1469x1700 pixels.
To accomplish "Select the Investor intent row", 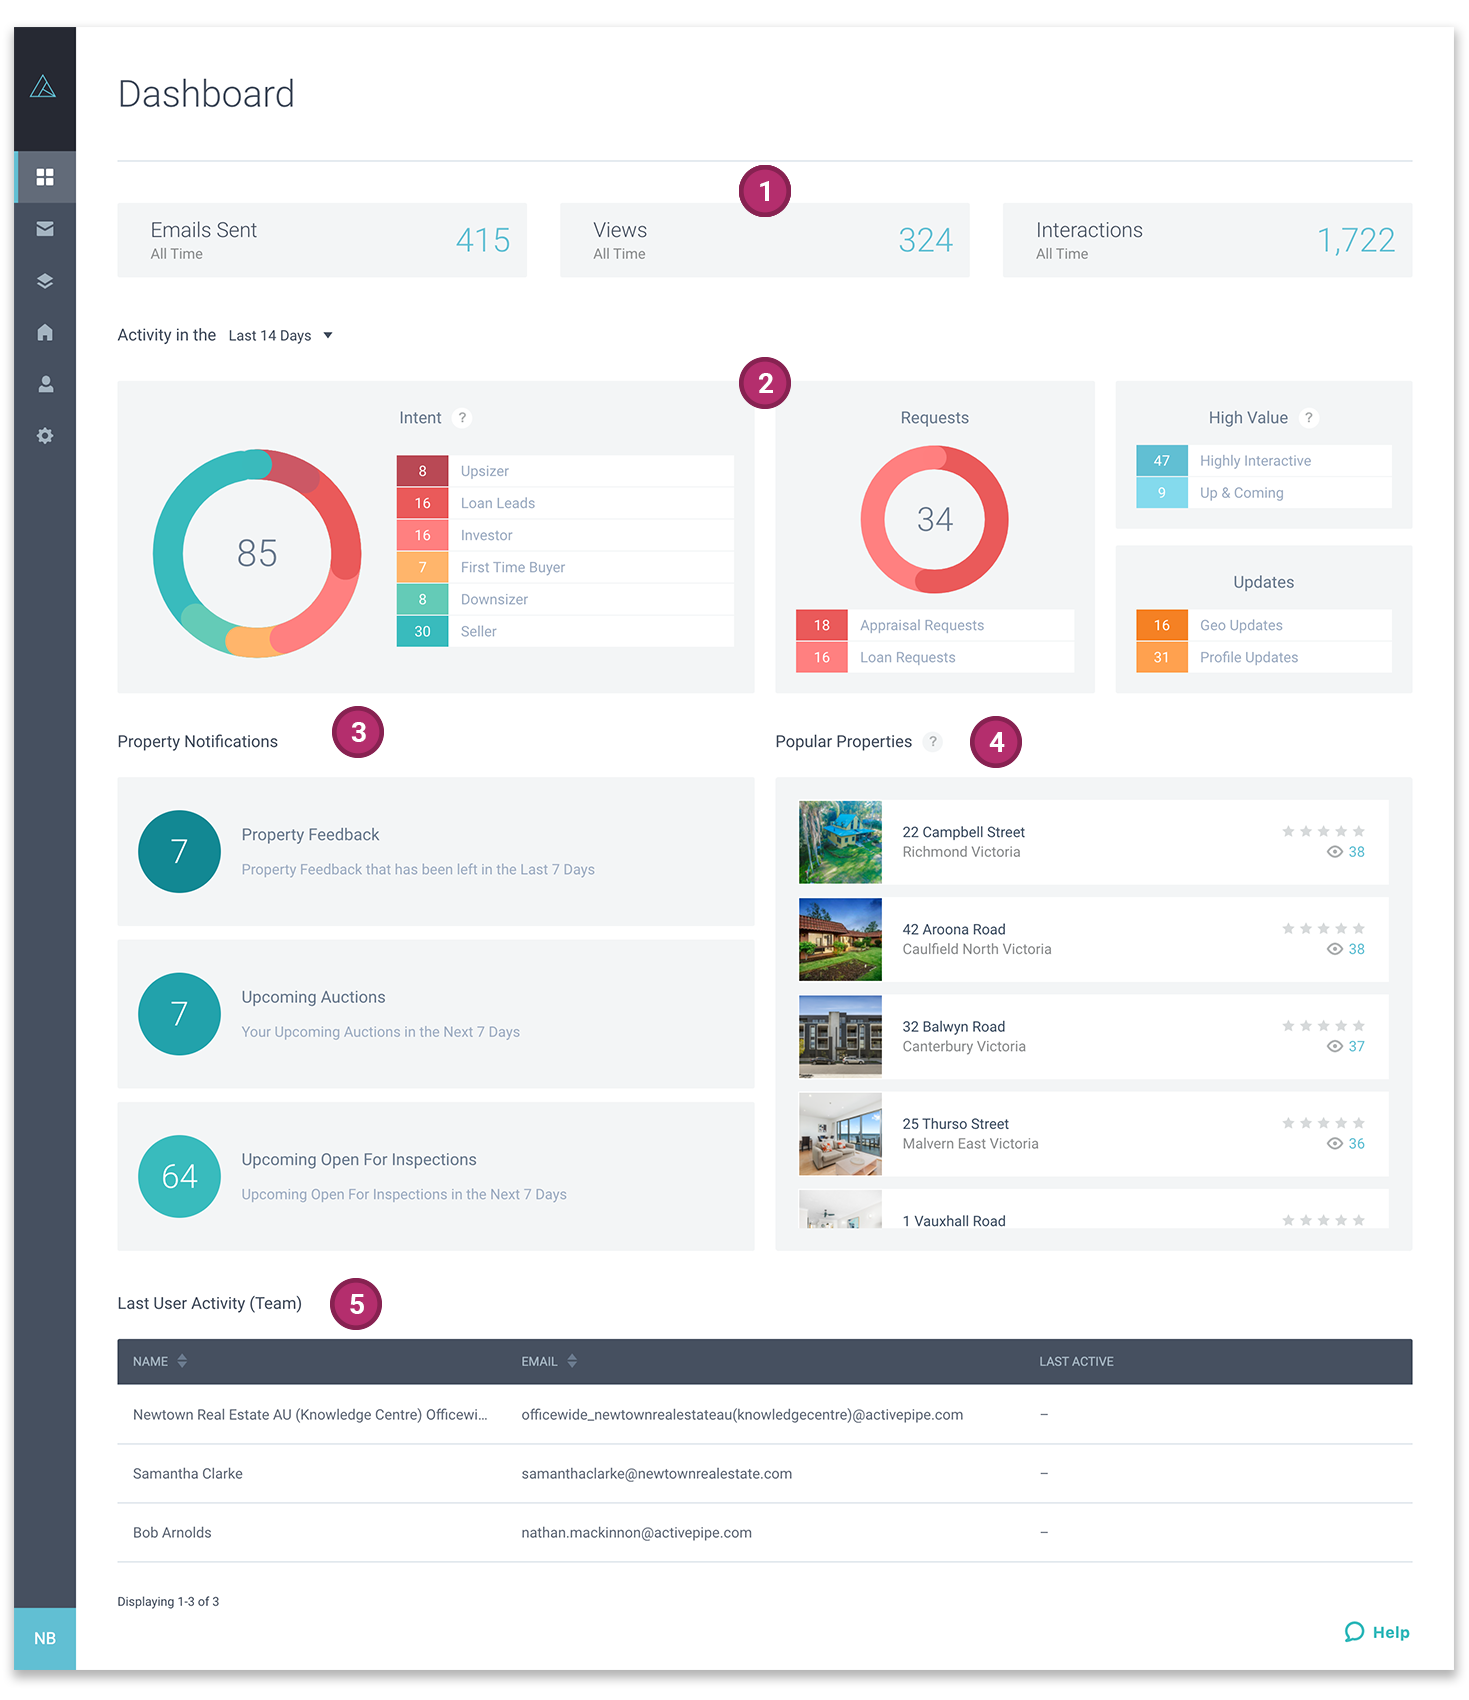I will click(565, 535).
